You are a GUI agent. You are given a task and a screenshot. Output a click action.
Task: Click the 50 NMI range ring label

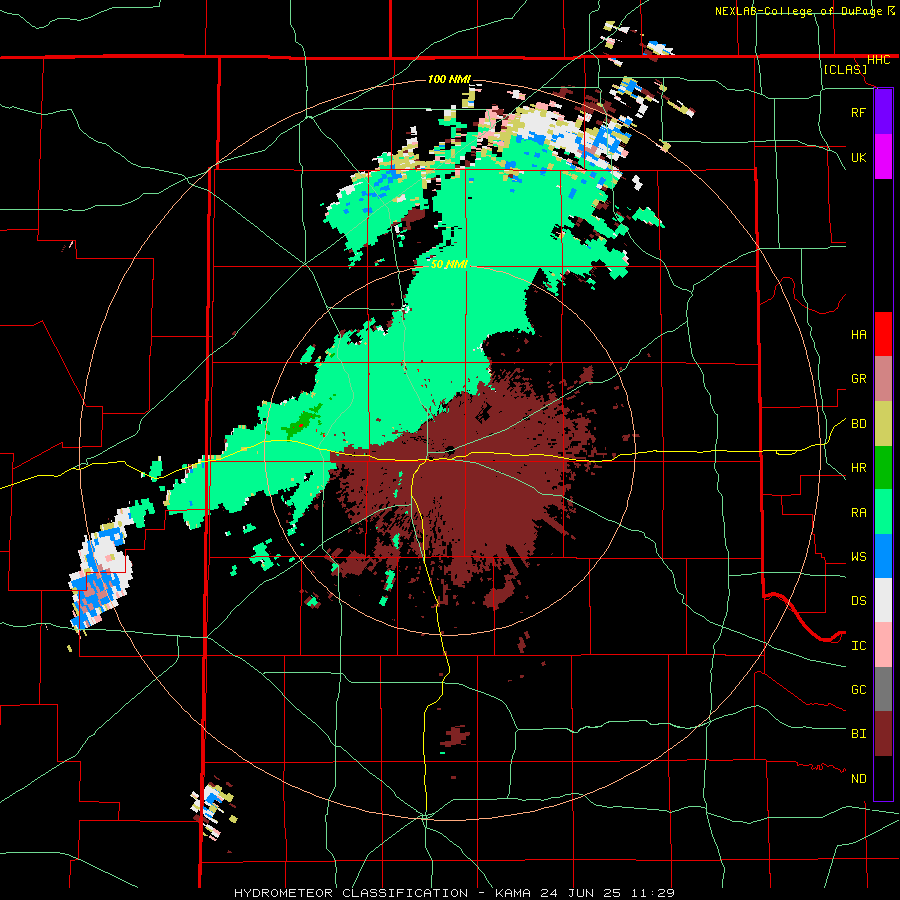tap(449, 265)
